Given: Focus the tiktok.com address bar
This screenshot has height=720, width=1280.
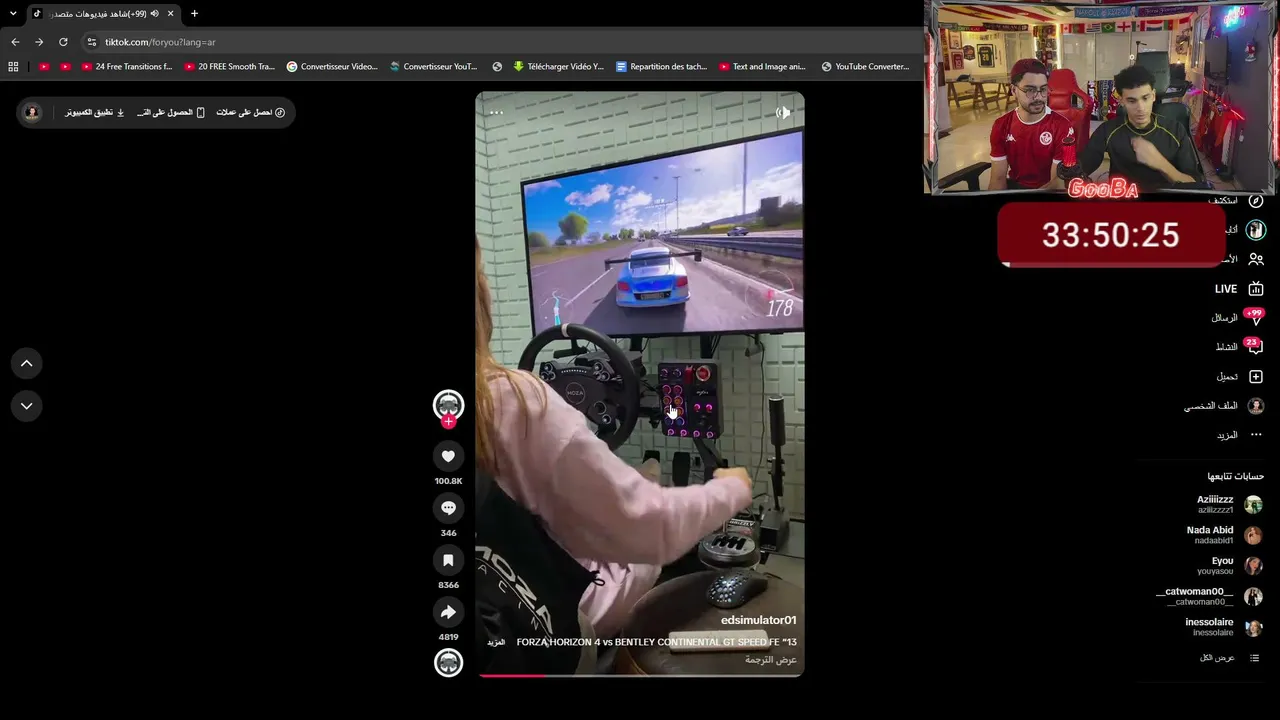Looking at the screenshot, I should pyautogui.click(x=500, y=42).
